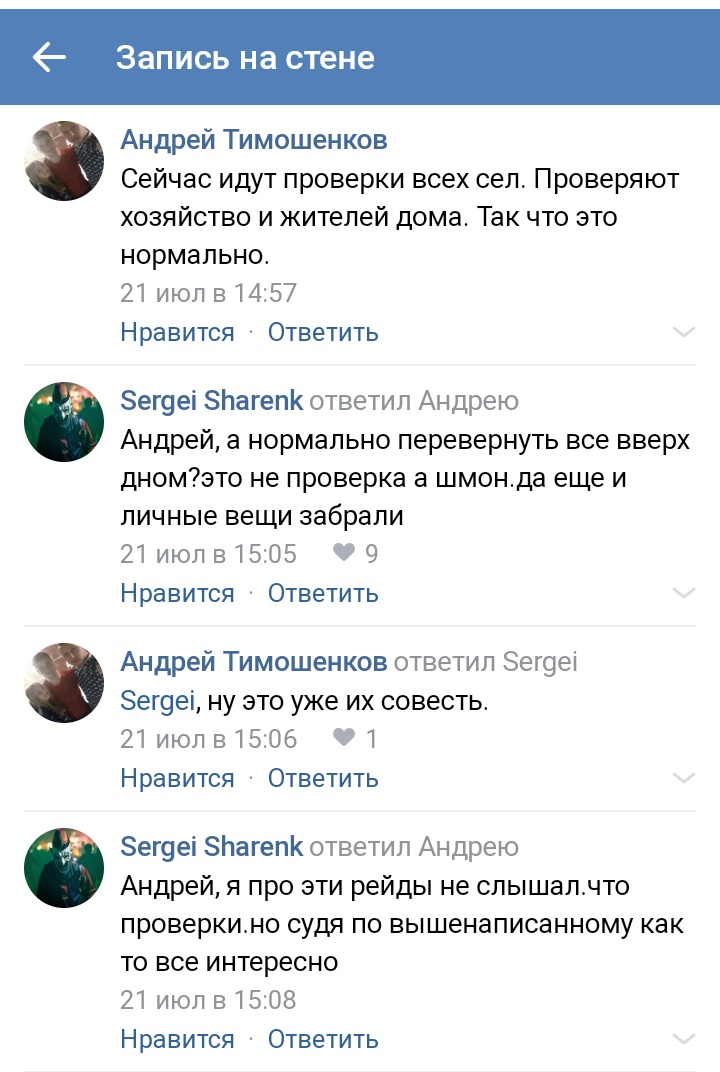Toggle Нравится on the 15:08 comment

(177, 1038)
